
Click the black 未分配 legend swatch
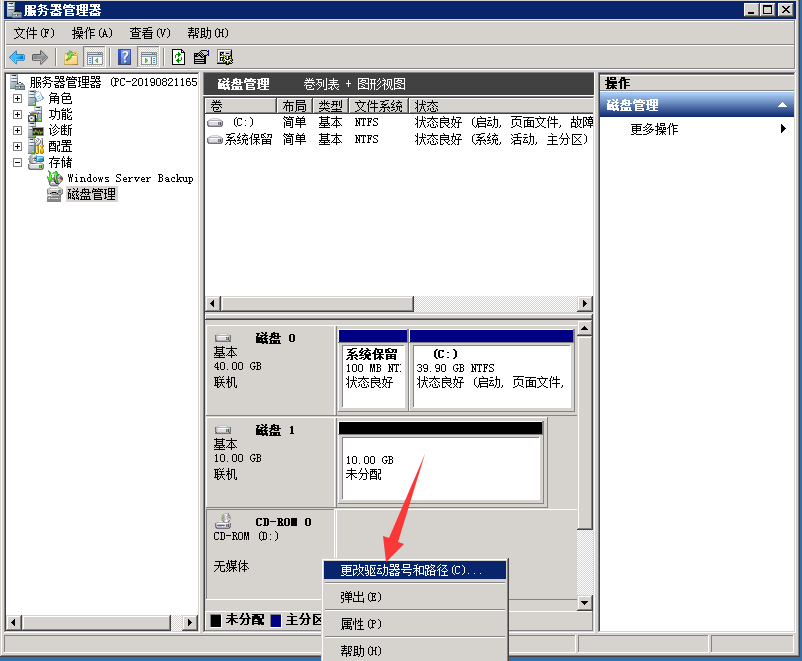coord(215,620)
